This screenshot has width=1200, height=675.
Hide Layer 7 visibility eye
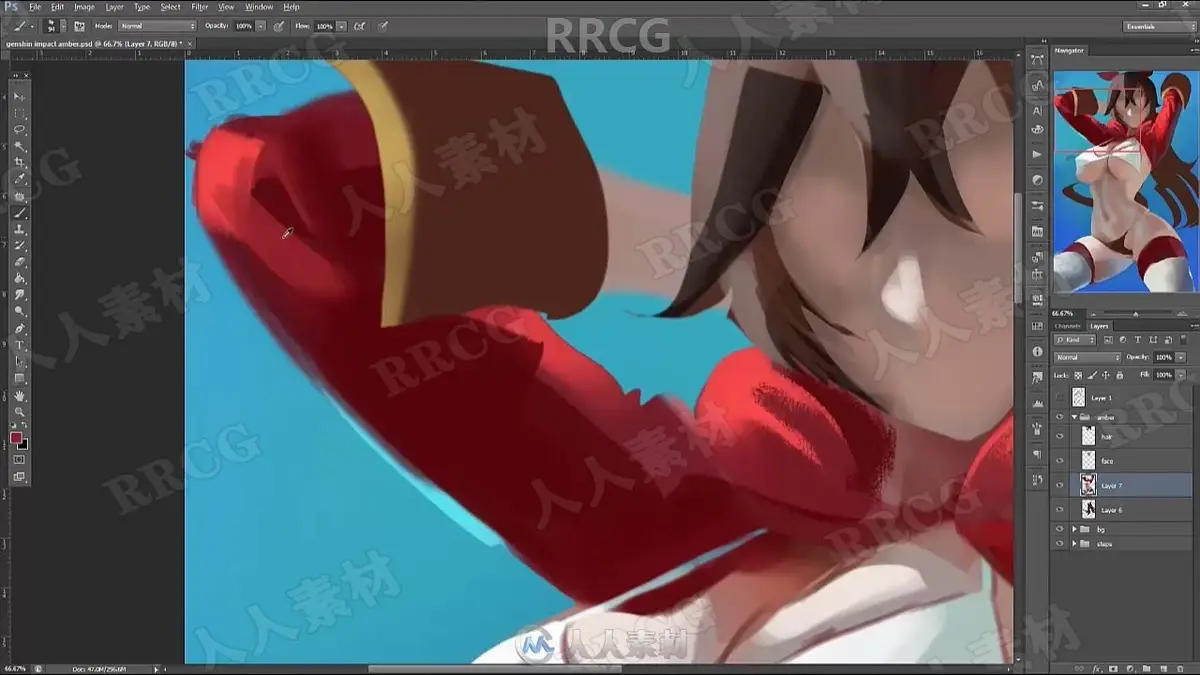pyautogui.click(x=1060, y=485)
